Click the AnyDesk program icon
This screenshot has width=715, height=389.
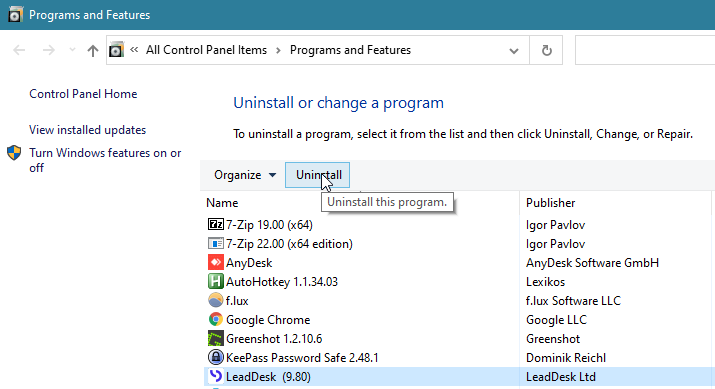216,263
